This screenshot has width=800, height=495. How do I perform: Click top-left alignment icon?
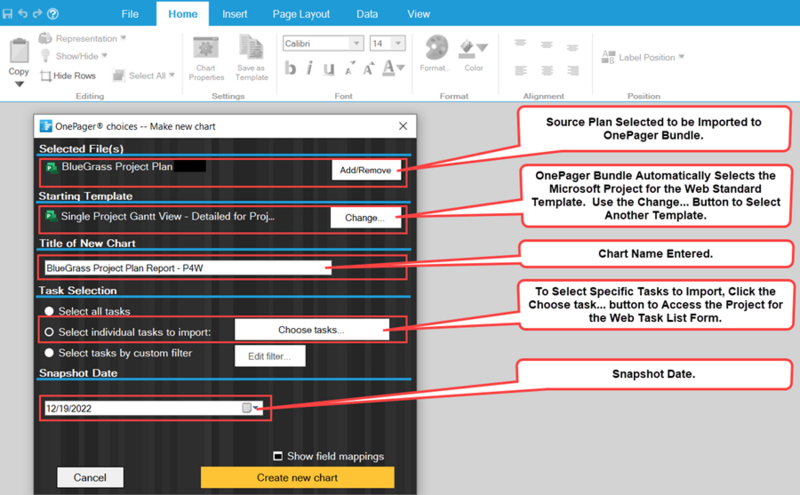tap(520, 44)
